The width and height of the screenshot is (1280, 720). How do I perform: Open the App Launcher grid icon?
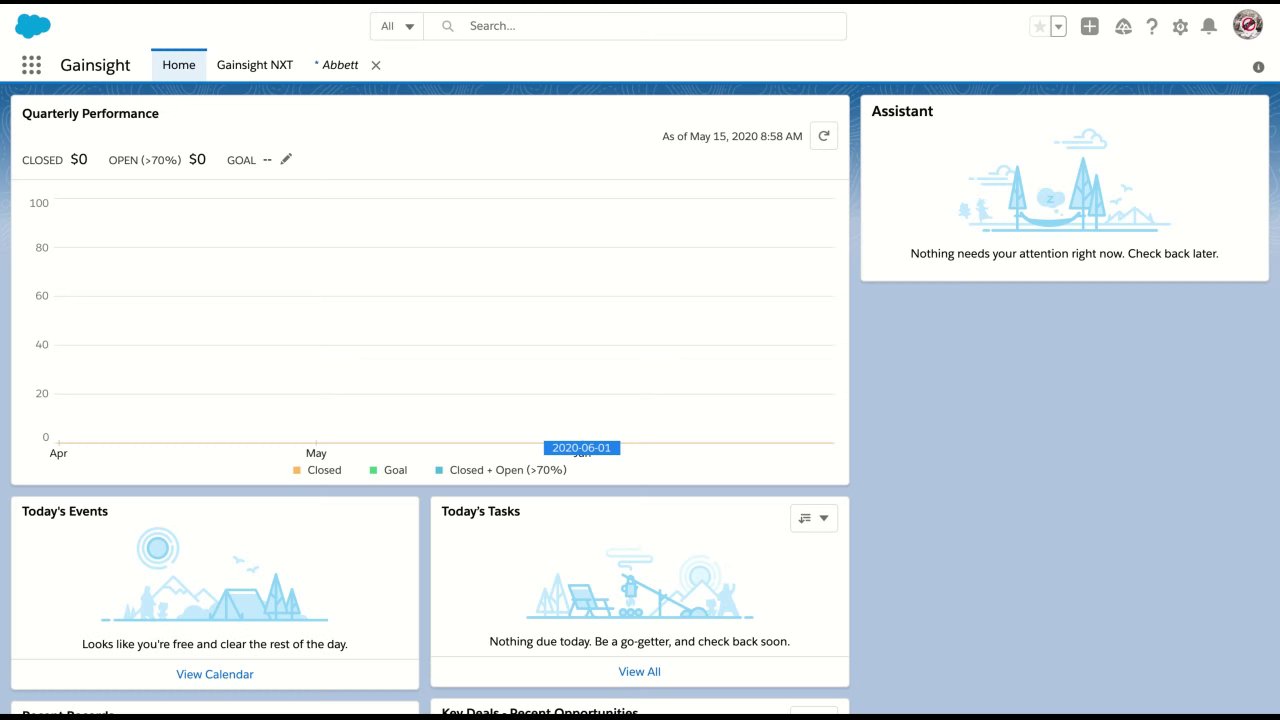coord(31,65)
